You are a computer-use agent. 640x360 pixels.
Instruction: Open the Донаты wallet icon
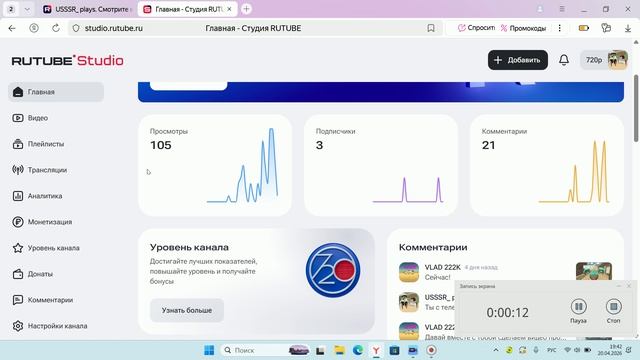[x=18, y=274]
